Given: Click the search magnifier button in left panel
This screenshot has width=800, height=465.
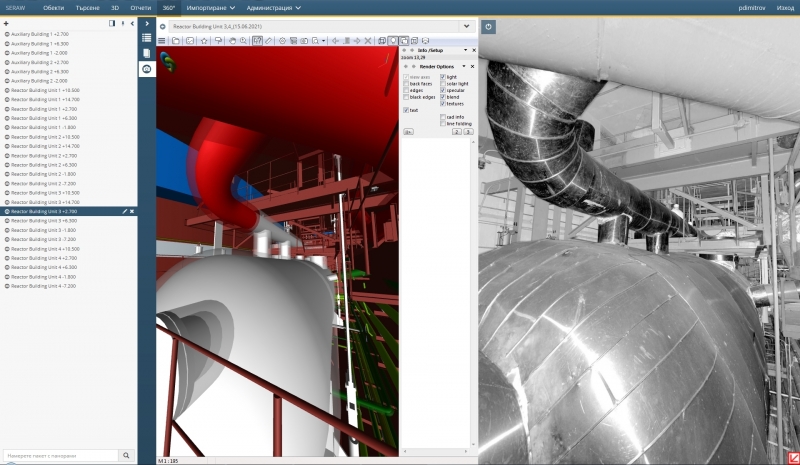Looking at the screenshot, I should (127, 455).
